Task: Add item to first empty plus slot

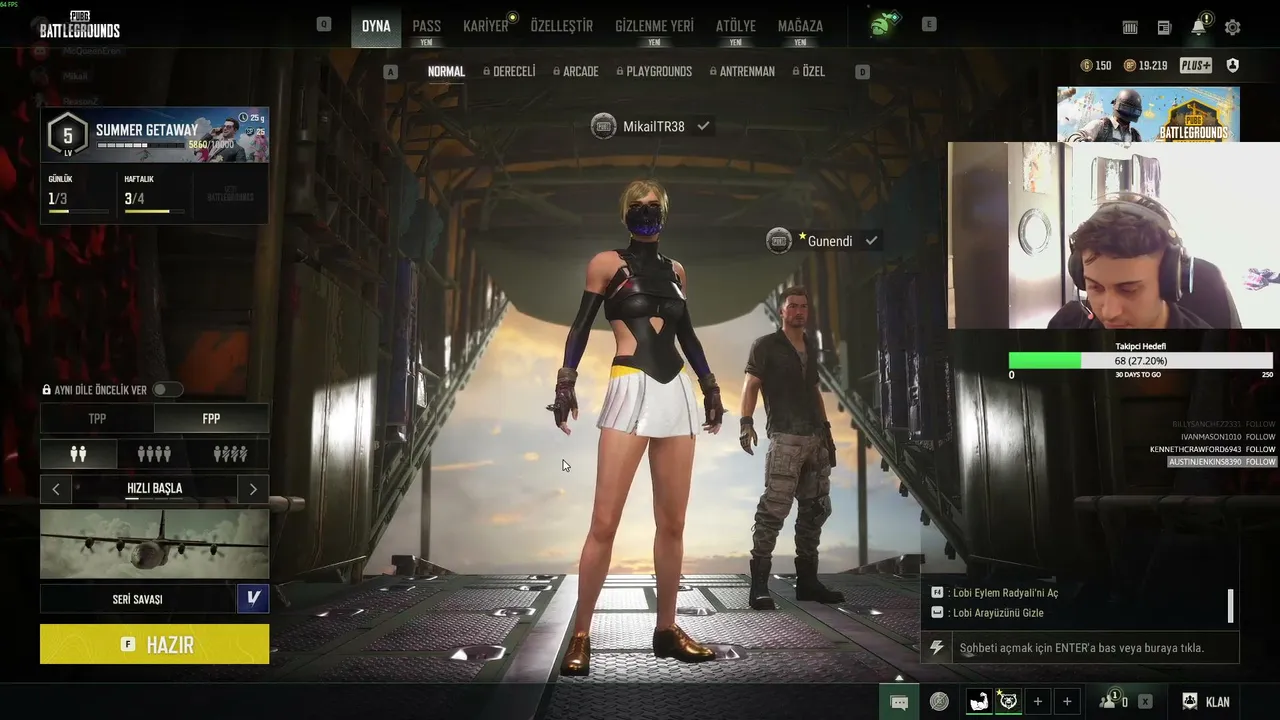Action: [1038, 702]
